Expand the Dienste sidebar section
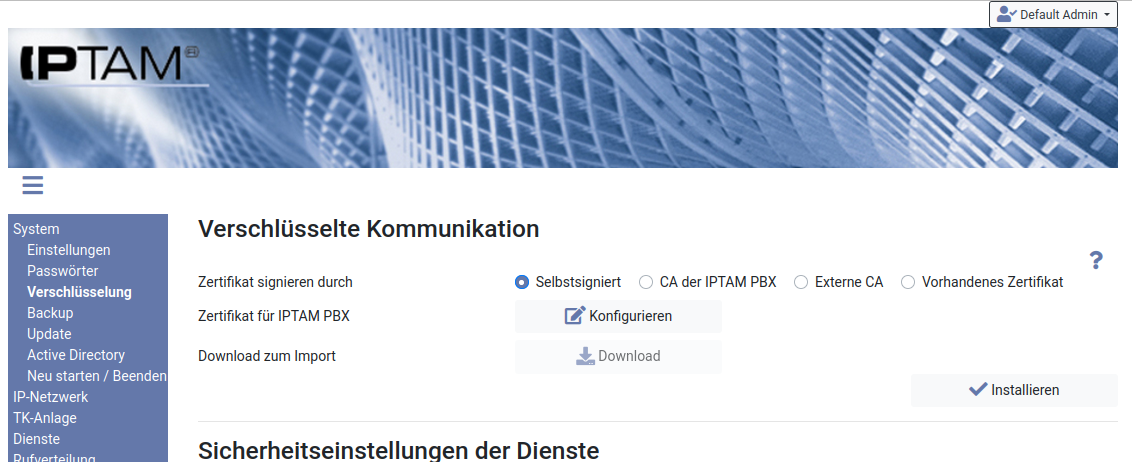Viewport: 1132px width, 462px height. click(x=37, y=439)
